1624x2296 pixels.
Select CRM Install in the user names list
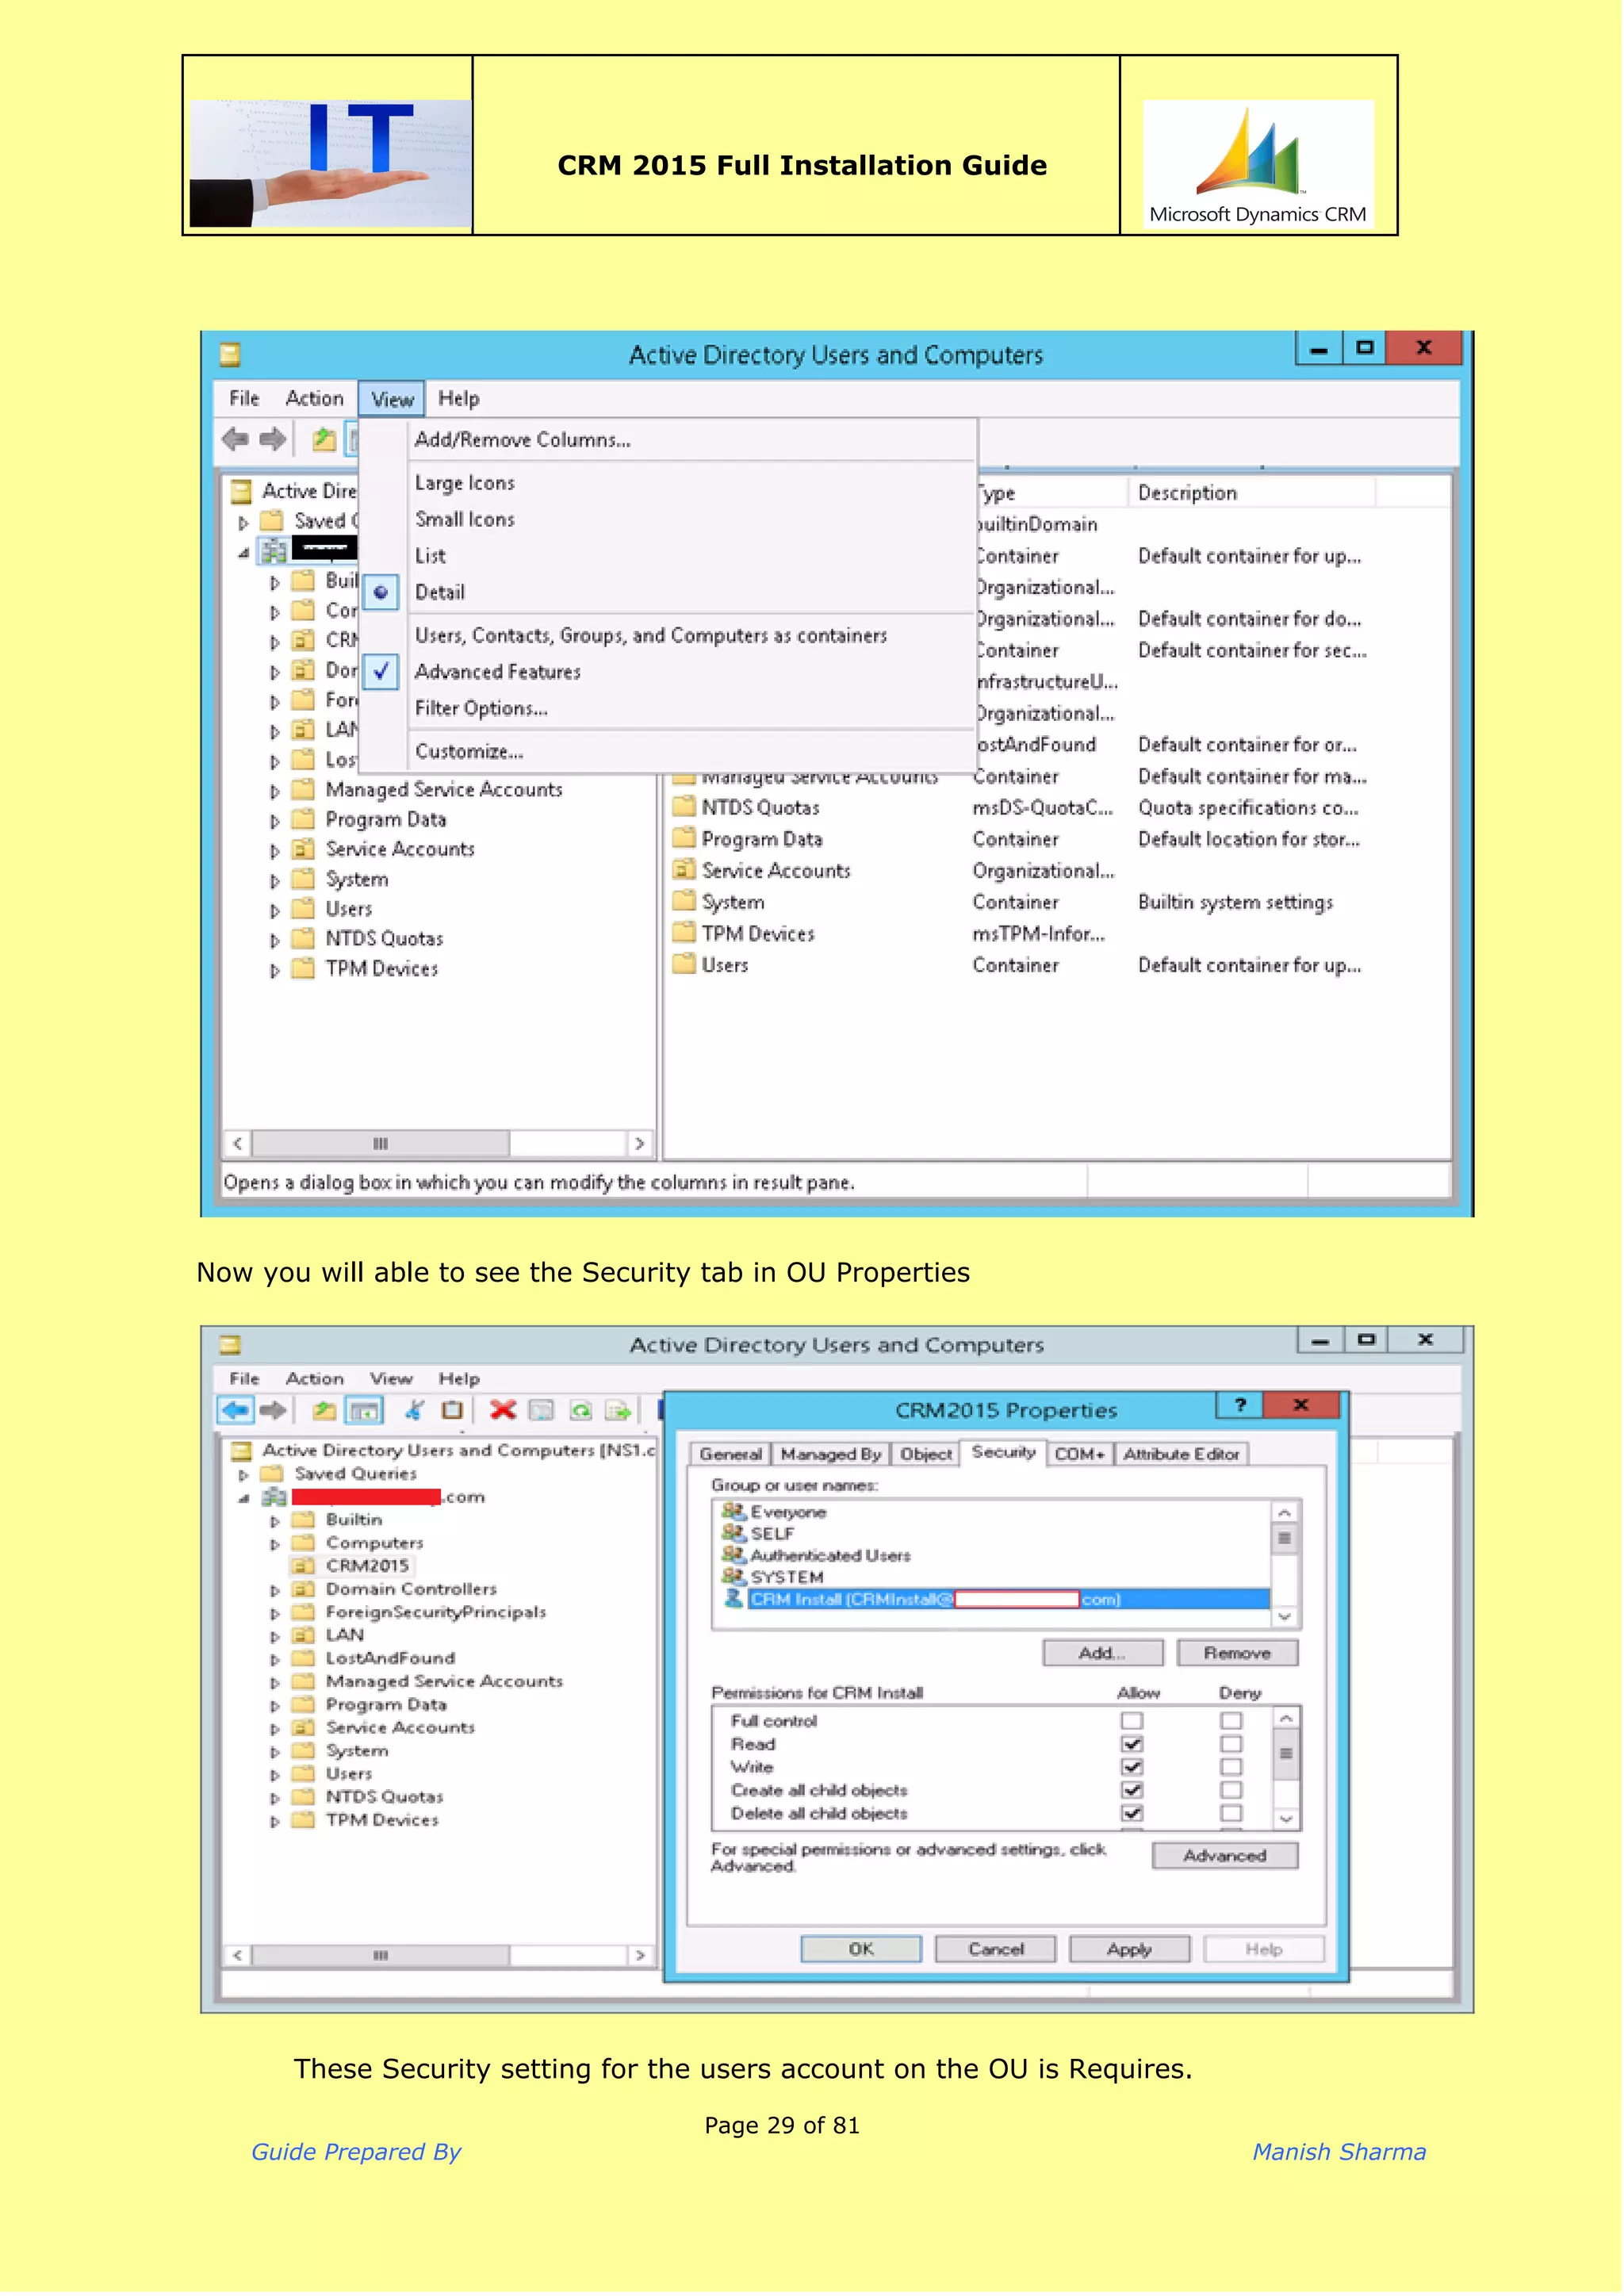point(1009,1600)
